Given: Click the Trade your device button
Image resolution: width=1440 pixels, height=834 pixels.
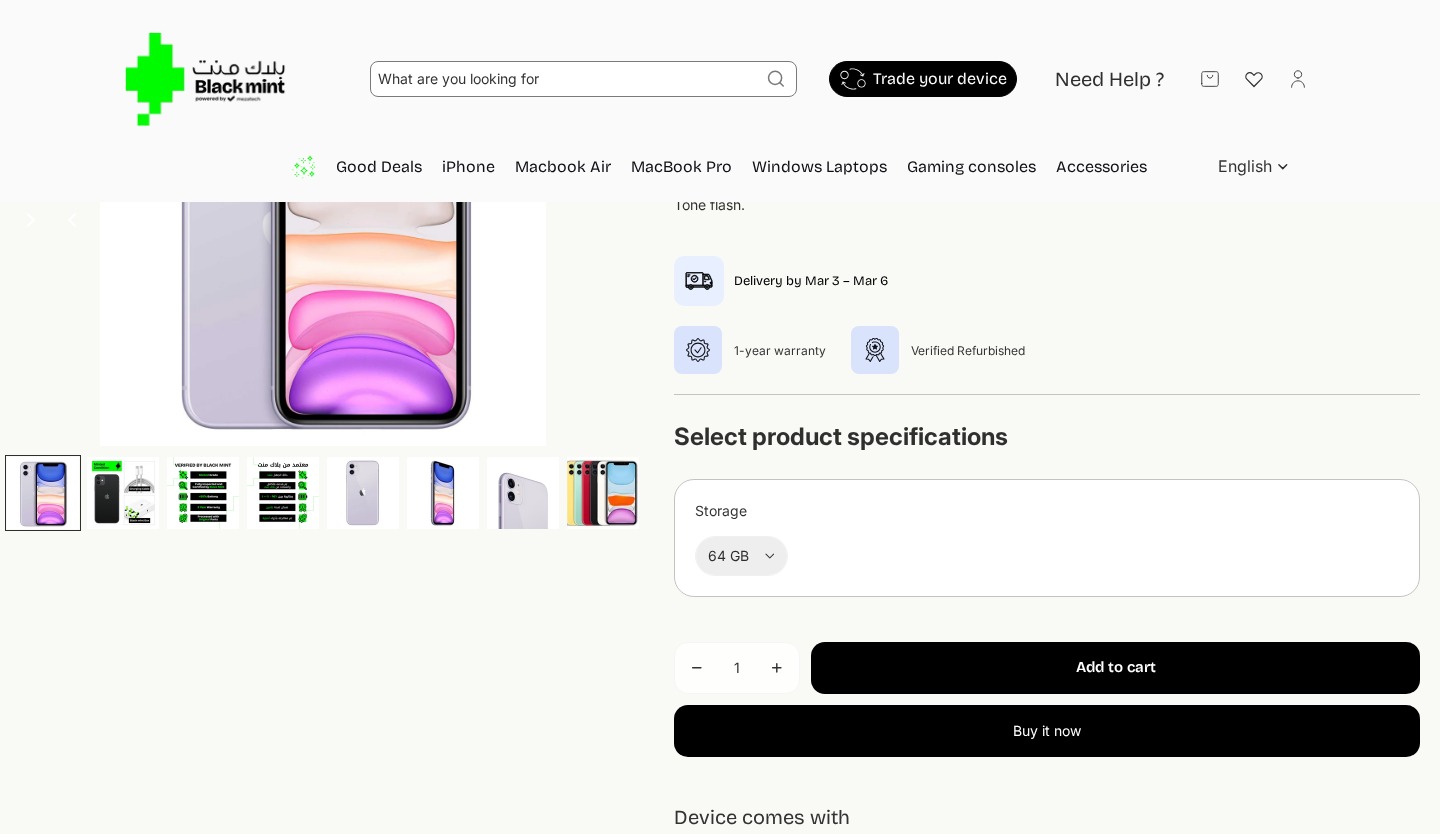Looking at the screenshot, I should [x=922, y=79].
